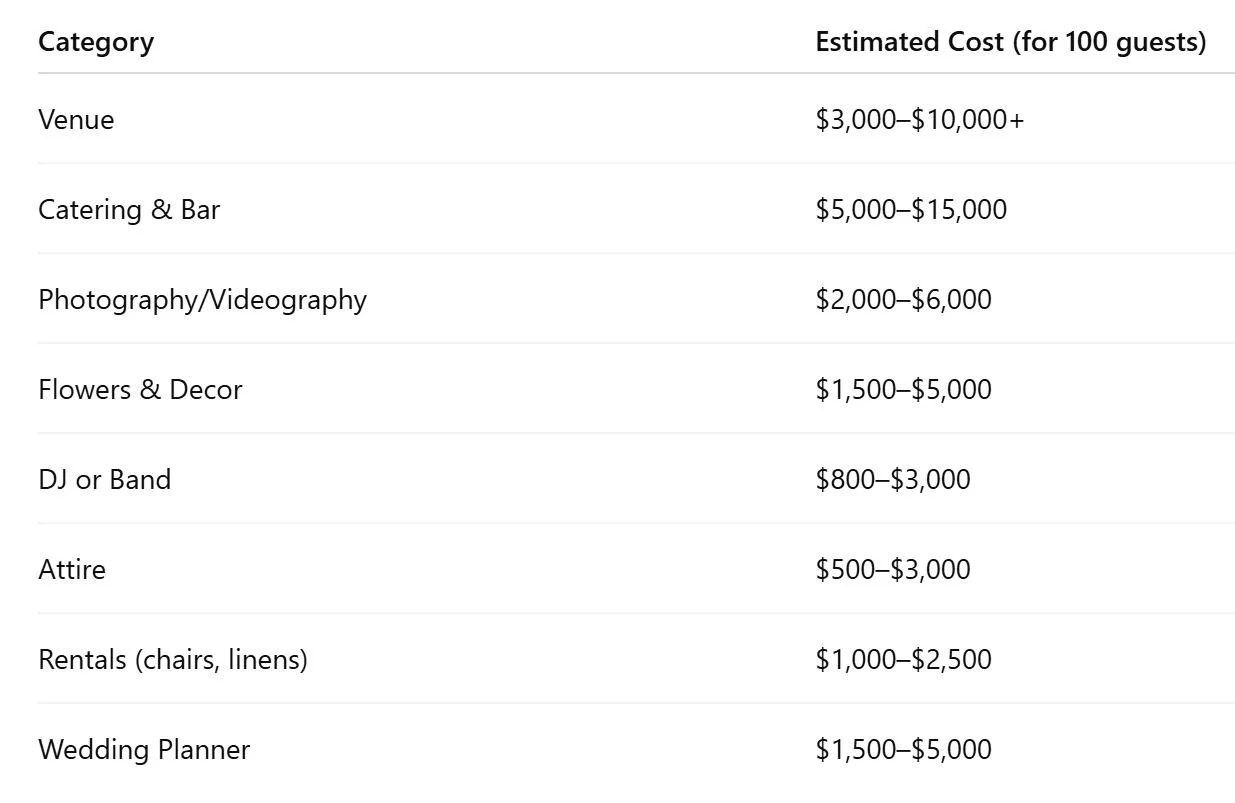The image size is (1235, 803).
Task: Select the Flowers & Decor cell
Action: click(x=140, y=390)
